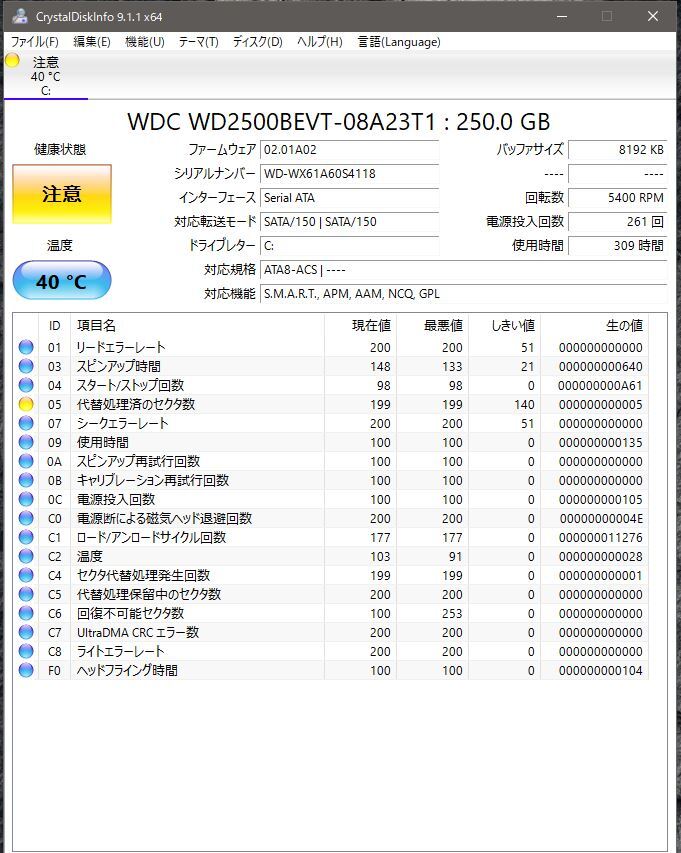The height and width of the screenshot is (853, 681).
Task: Click the features field S.M.A.R.T., APM, AAM
Action: click(x=463, y=293)
